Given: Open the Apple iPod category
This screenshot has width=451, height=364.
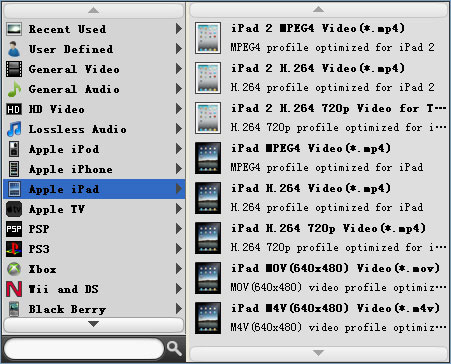Looking at the screenshot, I should 94,149.
